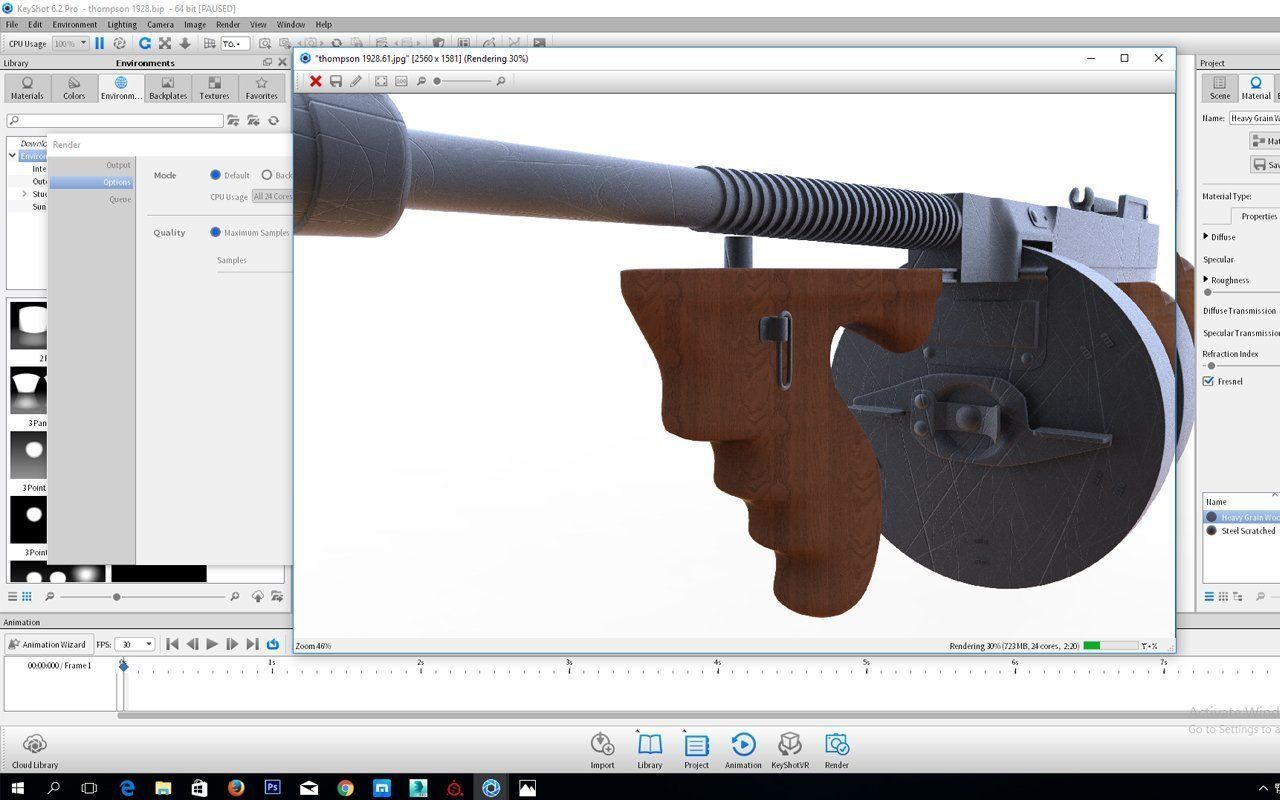Switch library to list view

click(13, 596)
